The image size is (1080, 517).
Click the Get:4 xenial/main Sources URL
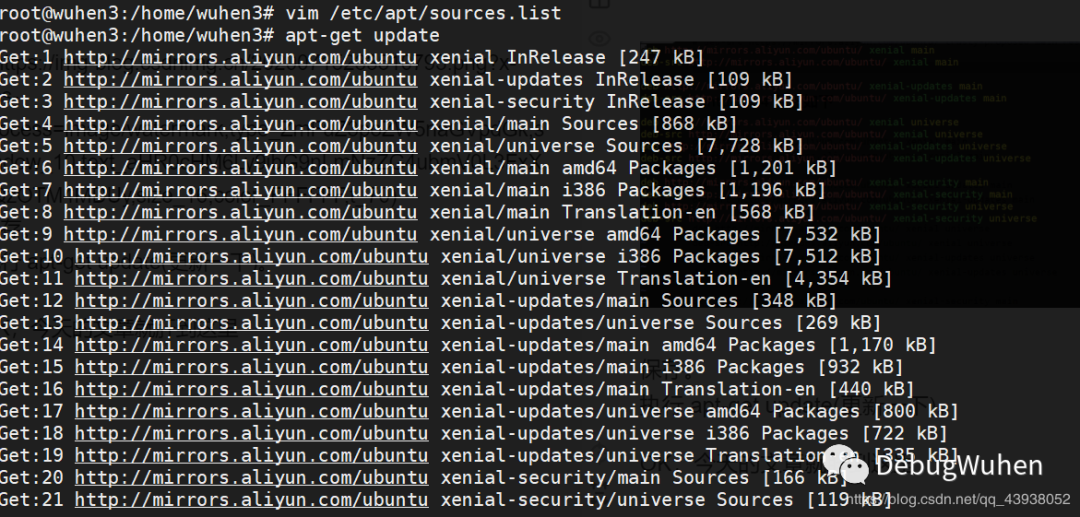[240, 124]
